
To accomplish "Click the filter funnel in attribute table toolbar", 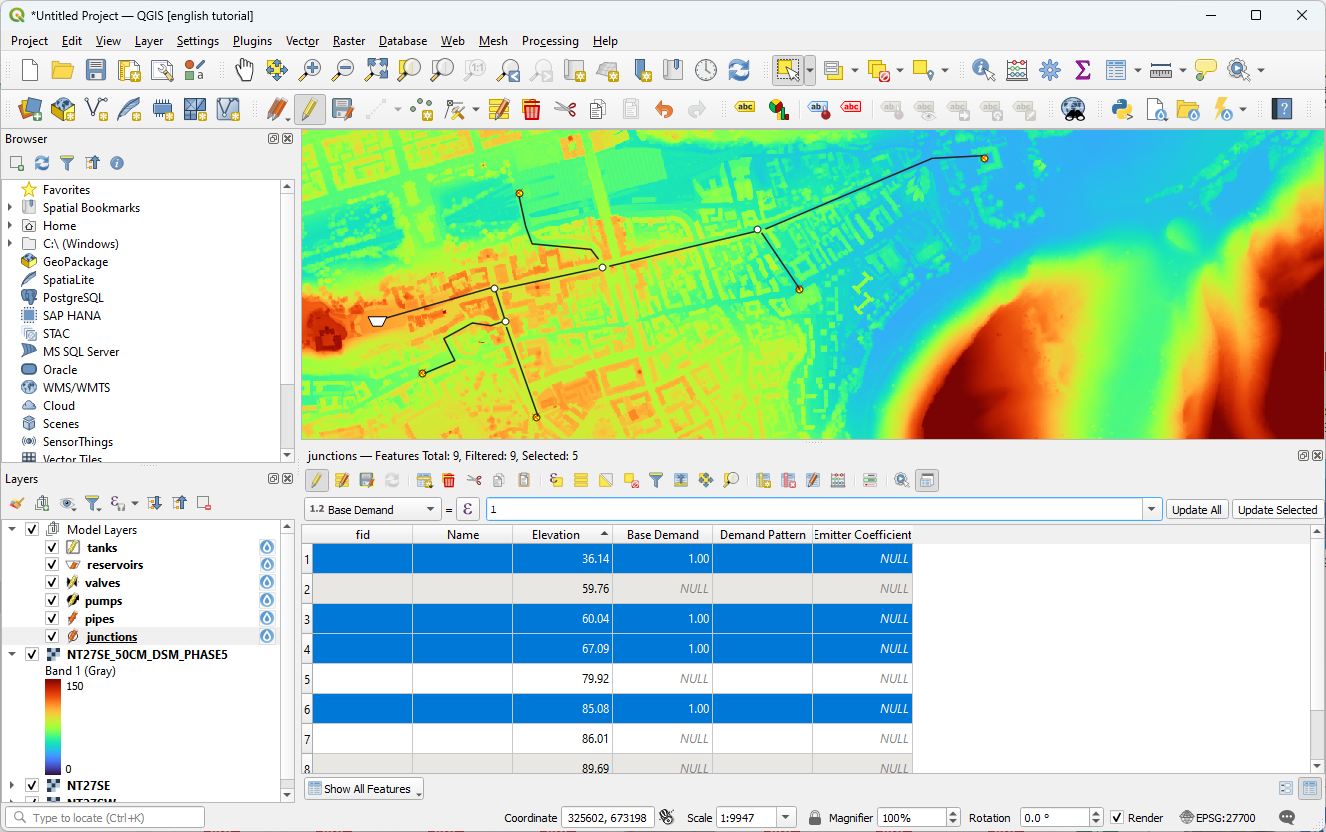I will (x=656, y=481).
